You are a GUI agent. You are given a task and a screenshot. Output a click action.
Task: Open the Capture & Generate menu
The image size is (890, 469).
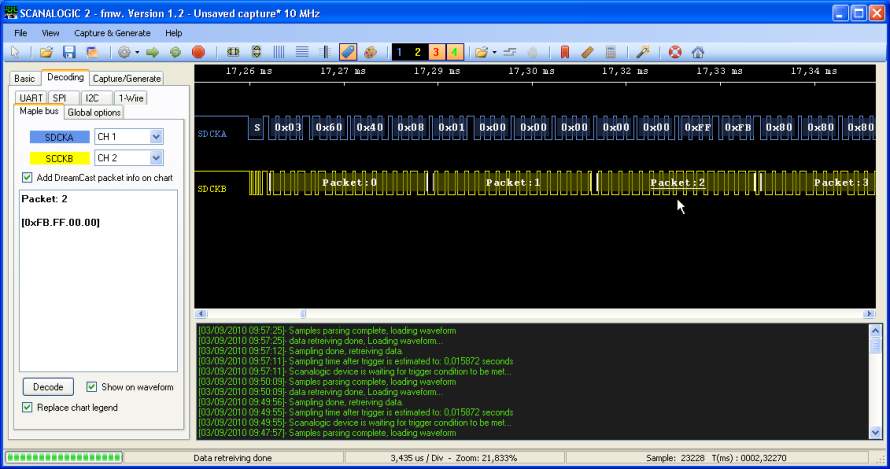click(112, 33)
